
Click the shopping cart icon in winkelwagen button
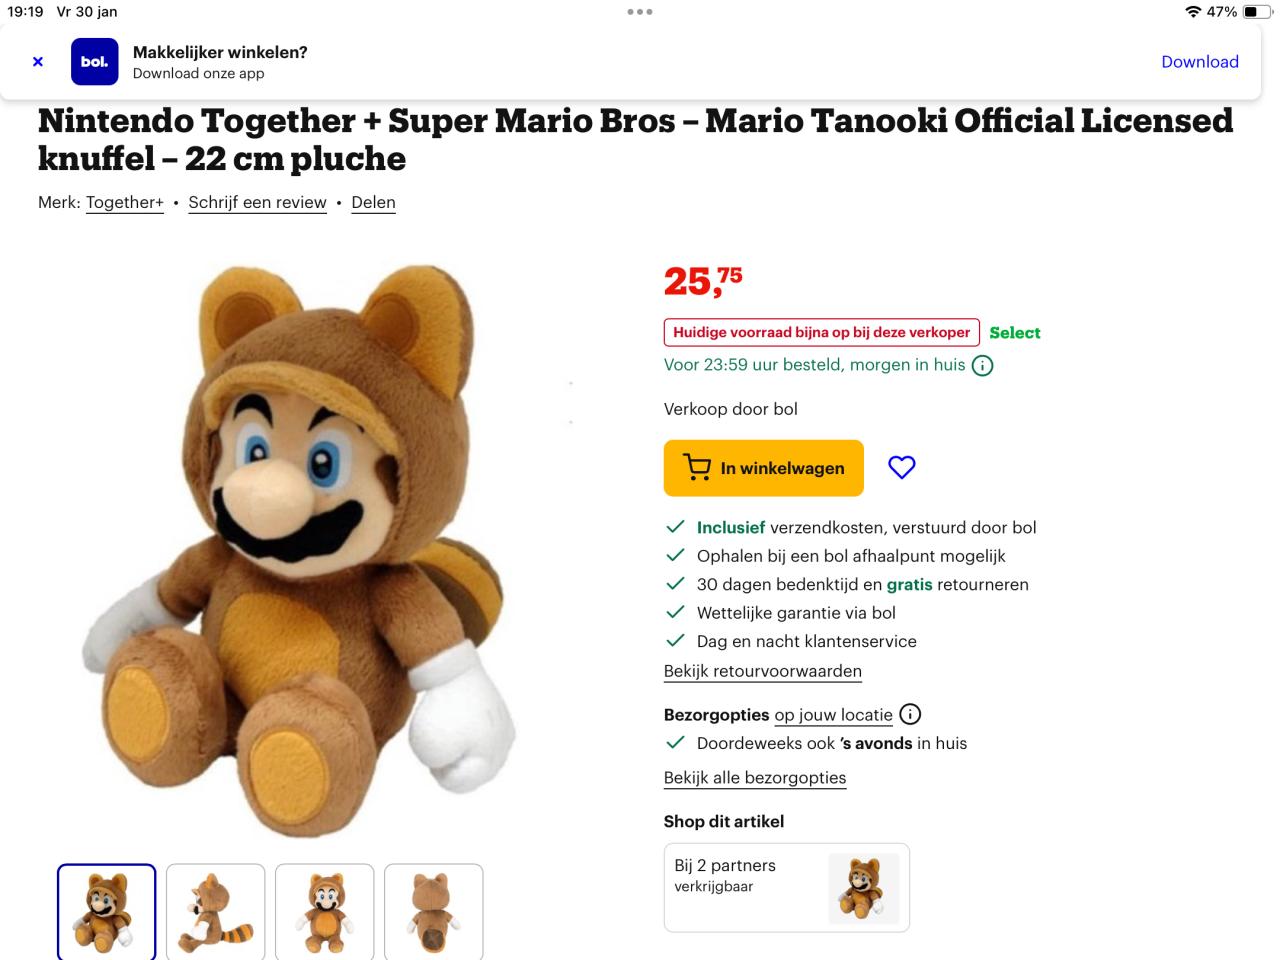[x=697, y=467]
